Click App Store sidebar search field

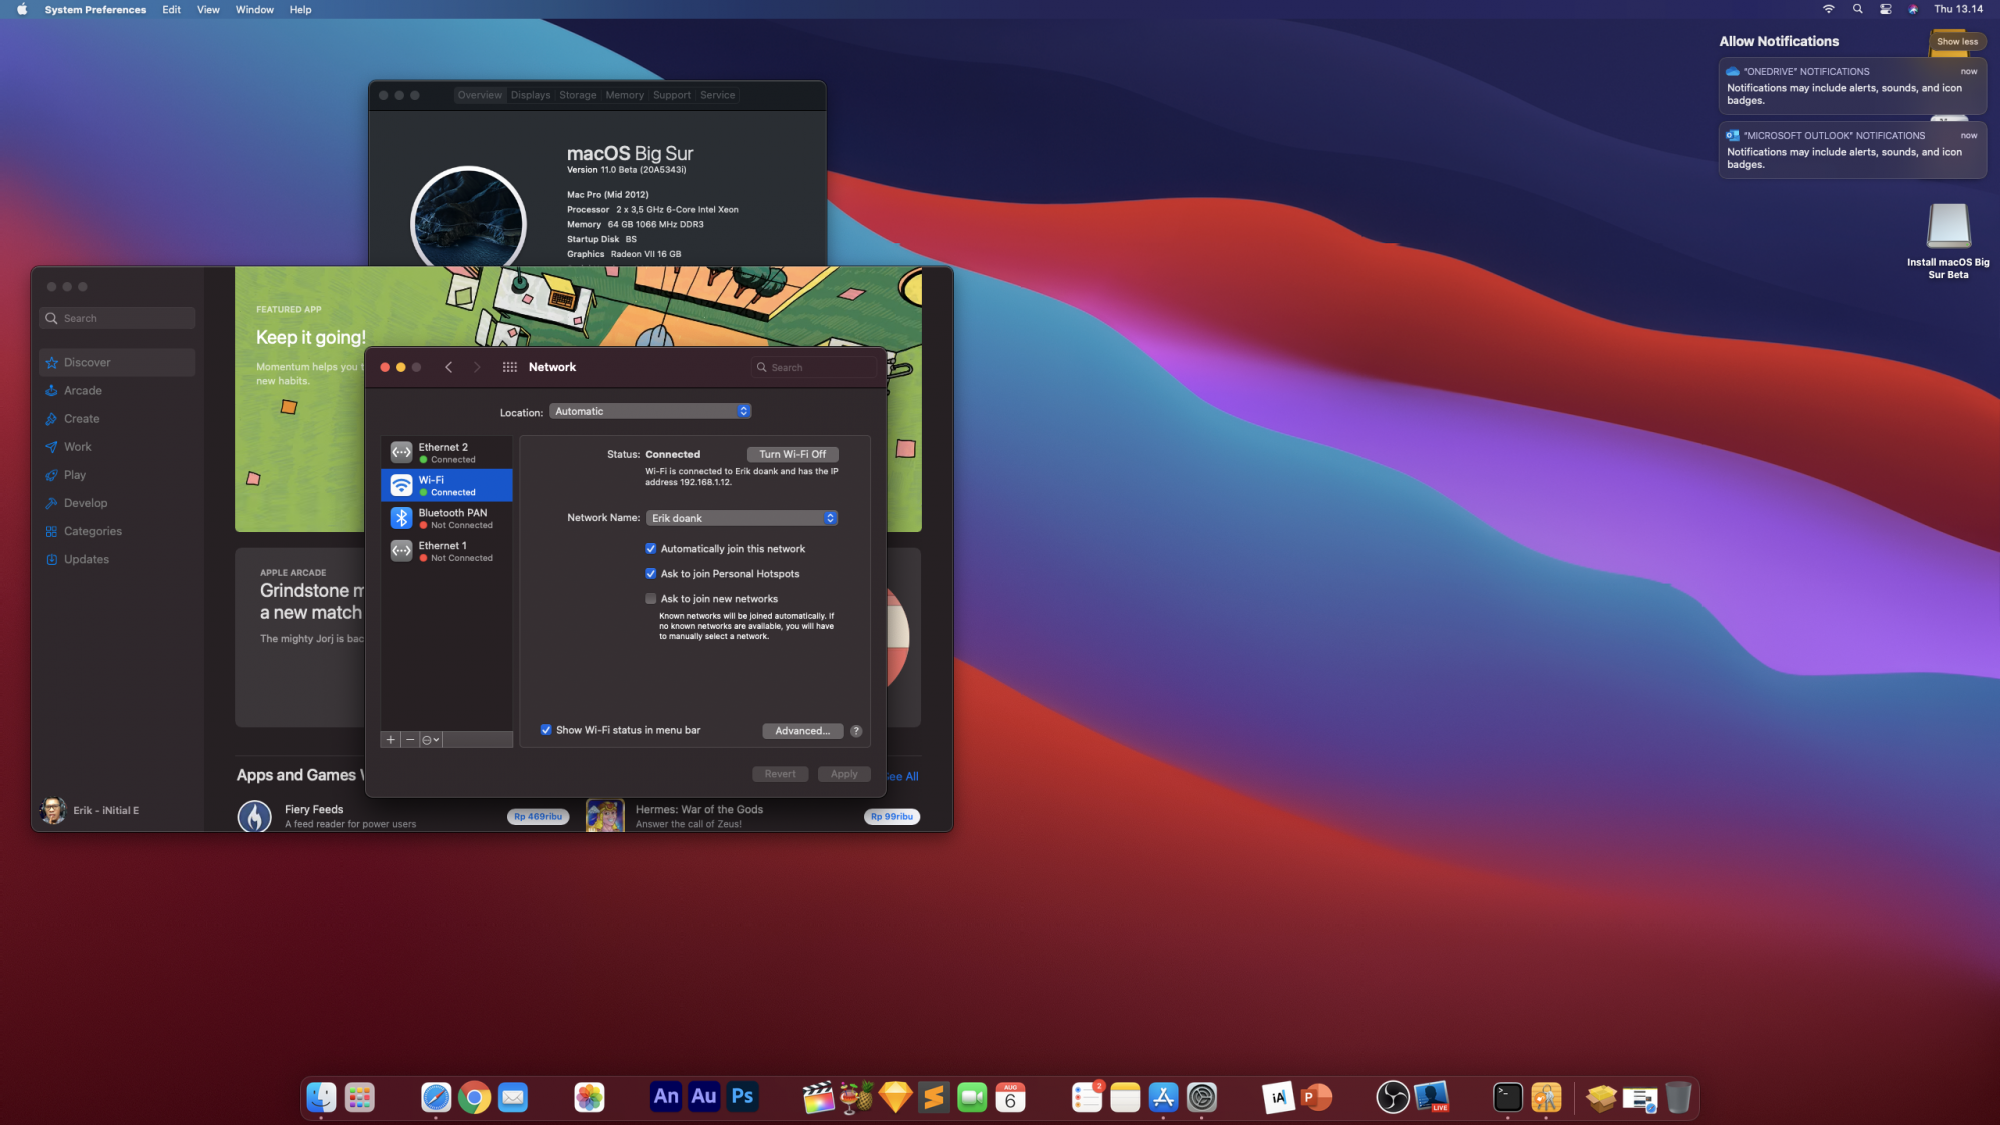click(118, 318)
